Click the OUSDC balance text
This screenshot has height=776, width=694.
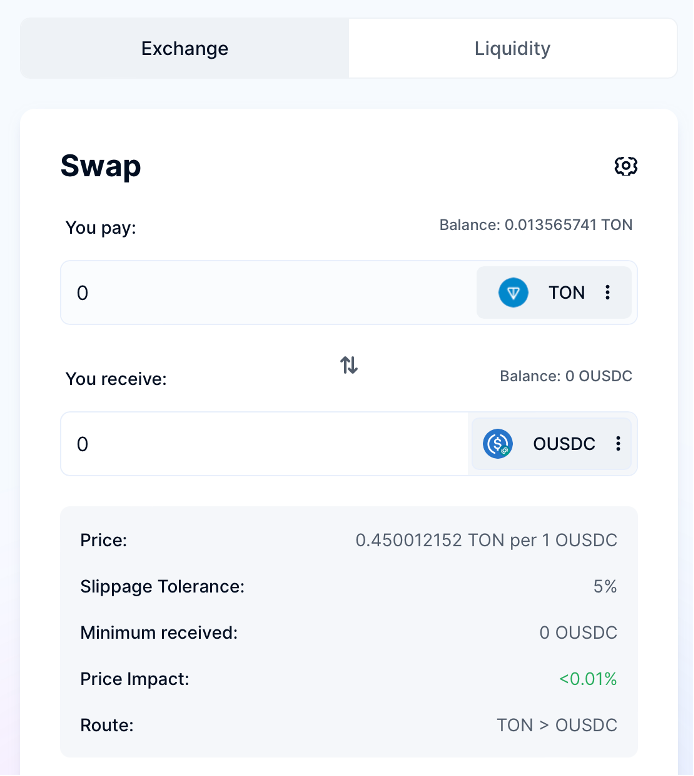coord(566,376)
